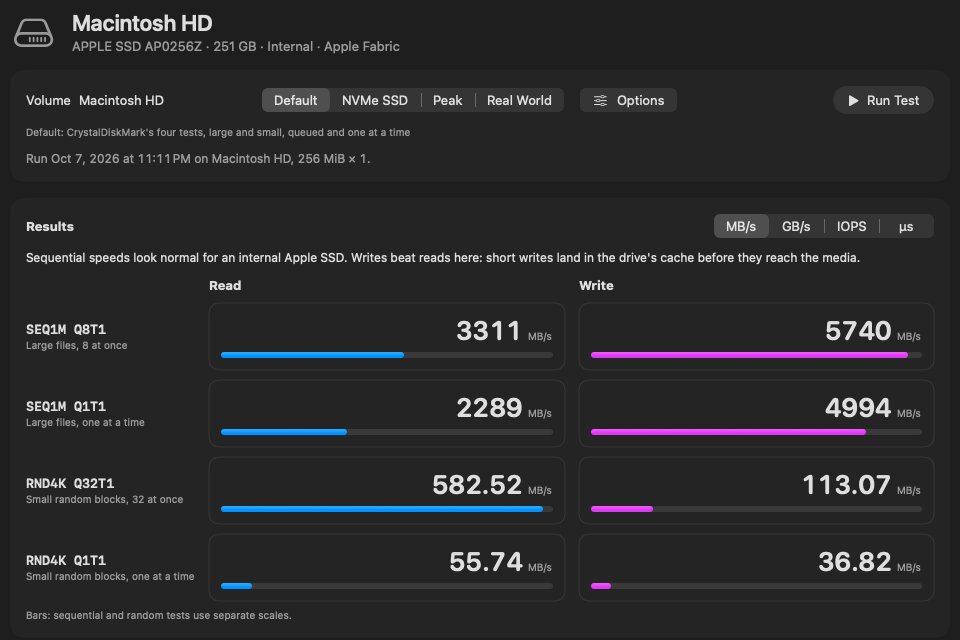Click the Bars separate scales footnote
Image resolution: width=960 pixels, height=640 pixels.
coord(159,616)
